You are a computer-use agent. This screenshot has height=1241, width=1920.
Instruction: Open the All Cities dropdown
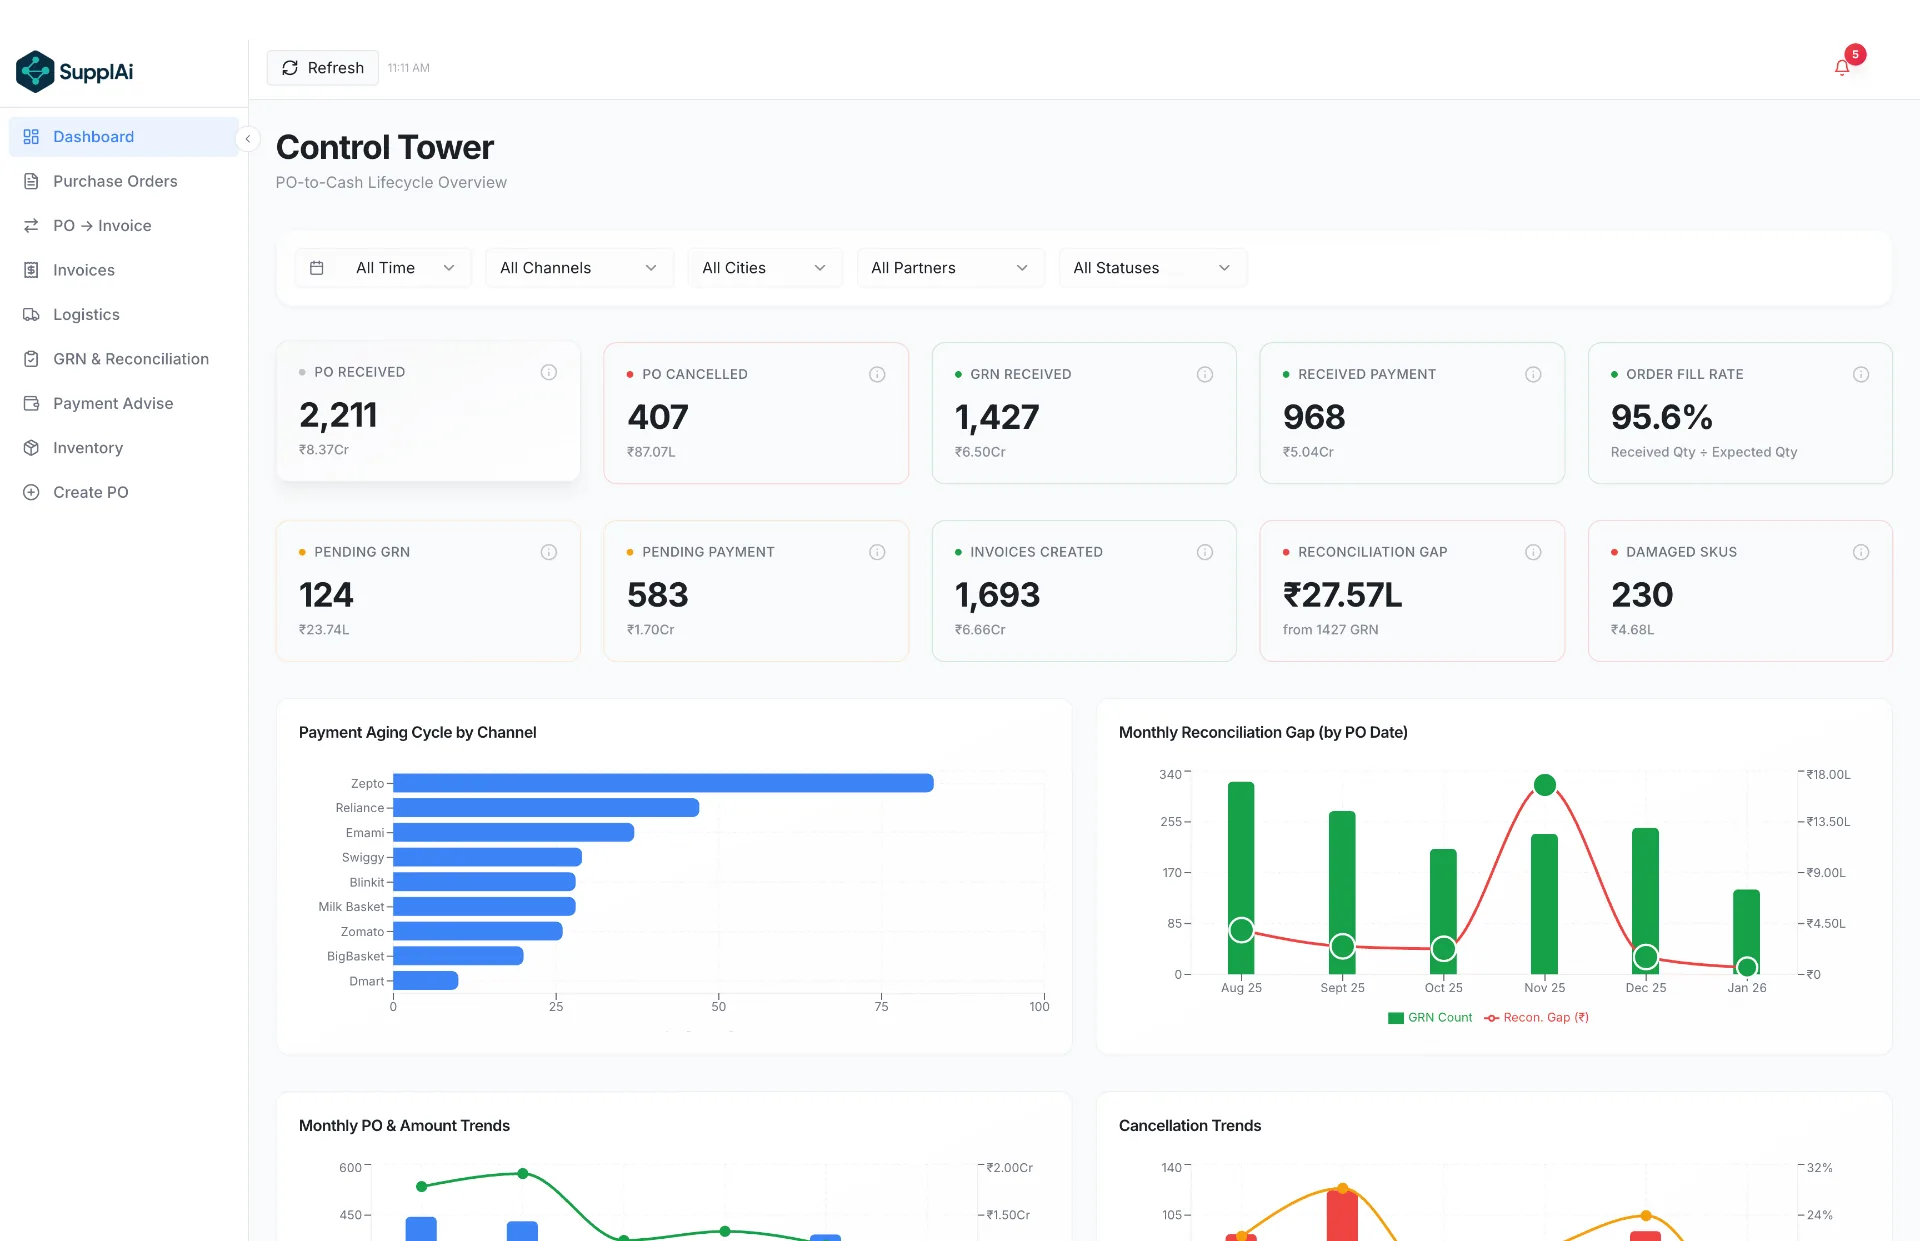tap(765, 268)
